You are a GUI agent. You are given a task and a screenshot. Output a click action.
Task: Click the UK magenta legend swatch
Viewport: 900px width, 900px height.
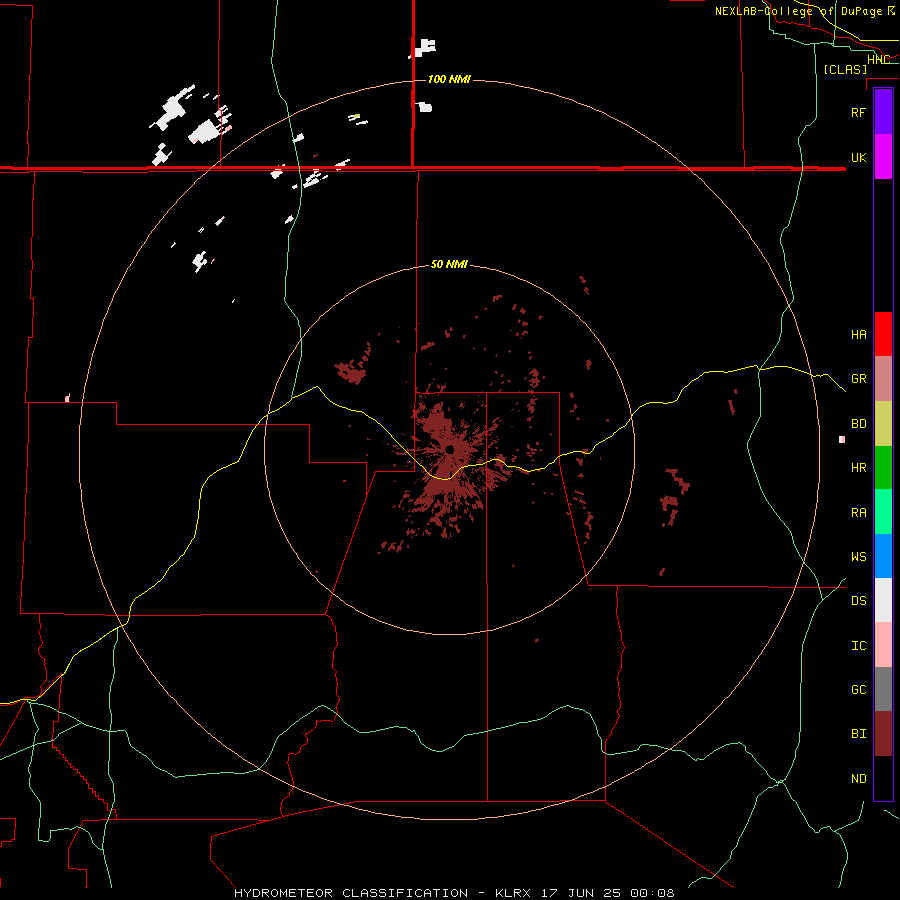click(x=883, y=157)
